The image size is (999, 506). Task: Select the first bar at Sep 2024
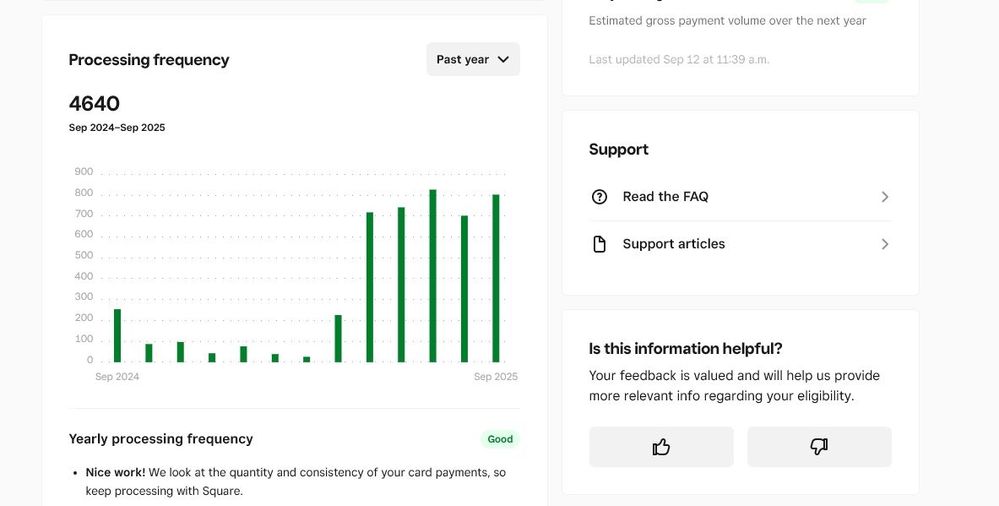point(117,336)
